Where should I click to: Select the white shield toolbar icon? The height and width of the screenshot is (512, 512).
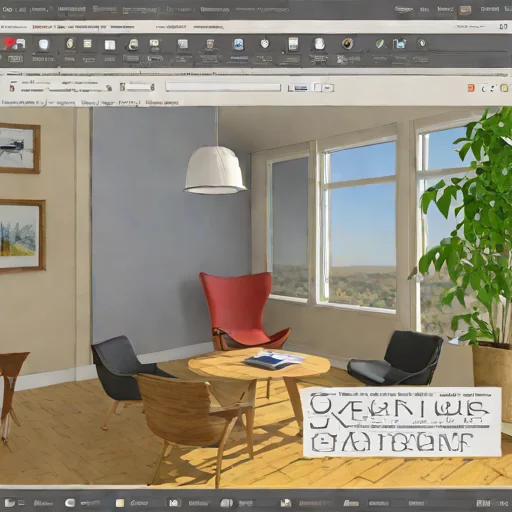265,43
